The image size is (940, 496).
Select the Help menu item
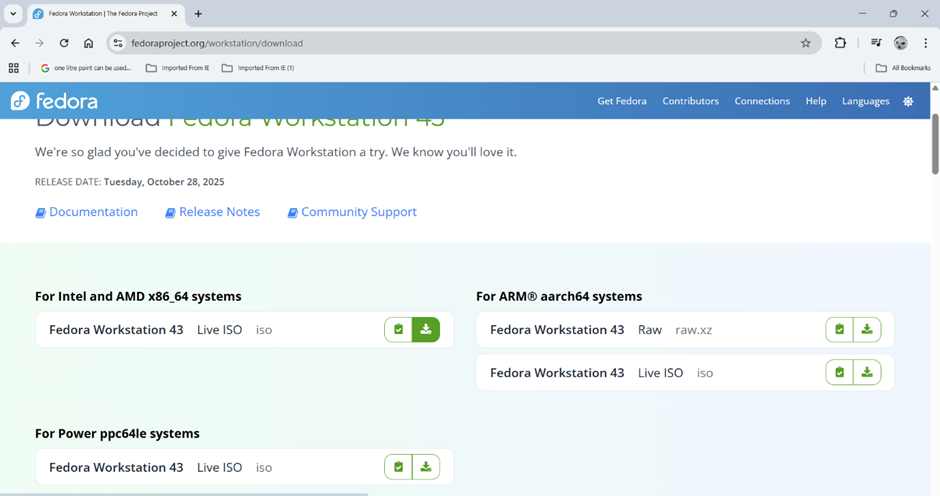coord(816,101)
